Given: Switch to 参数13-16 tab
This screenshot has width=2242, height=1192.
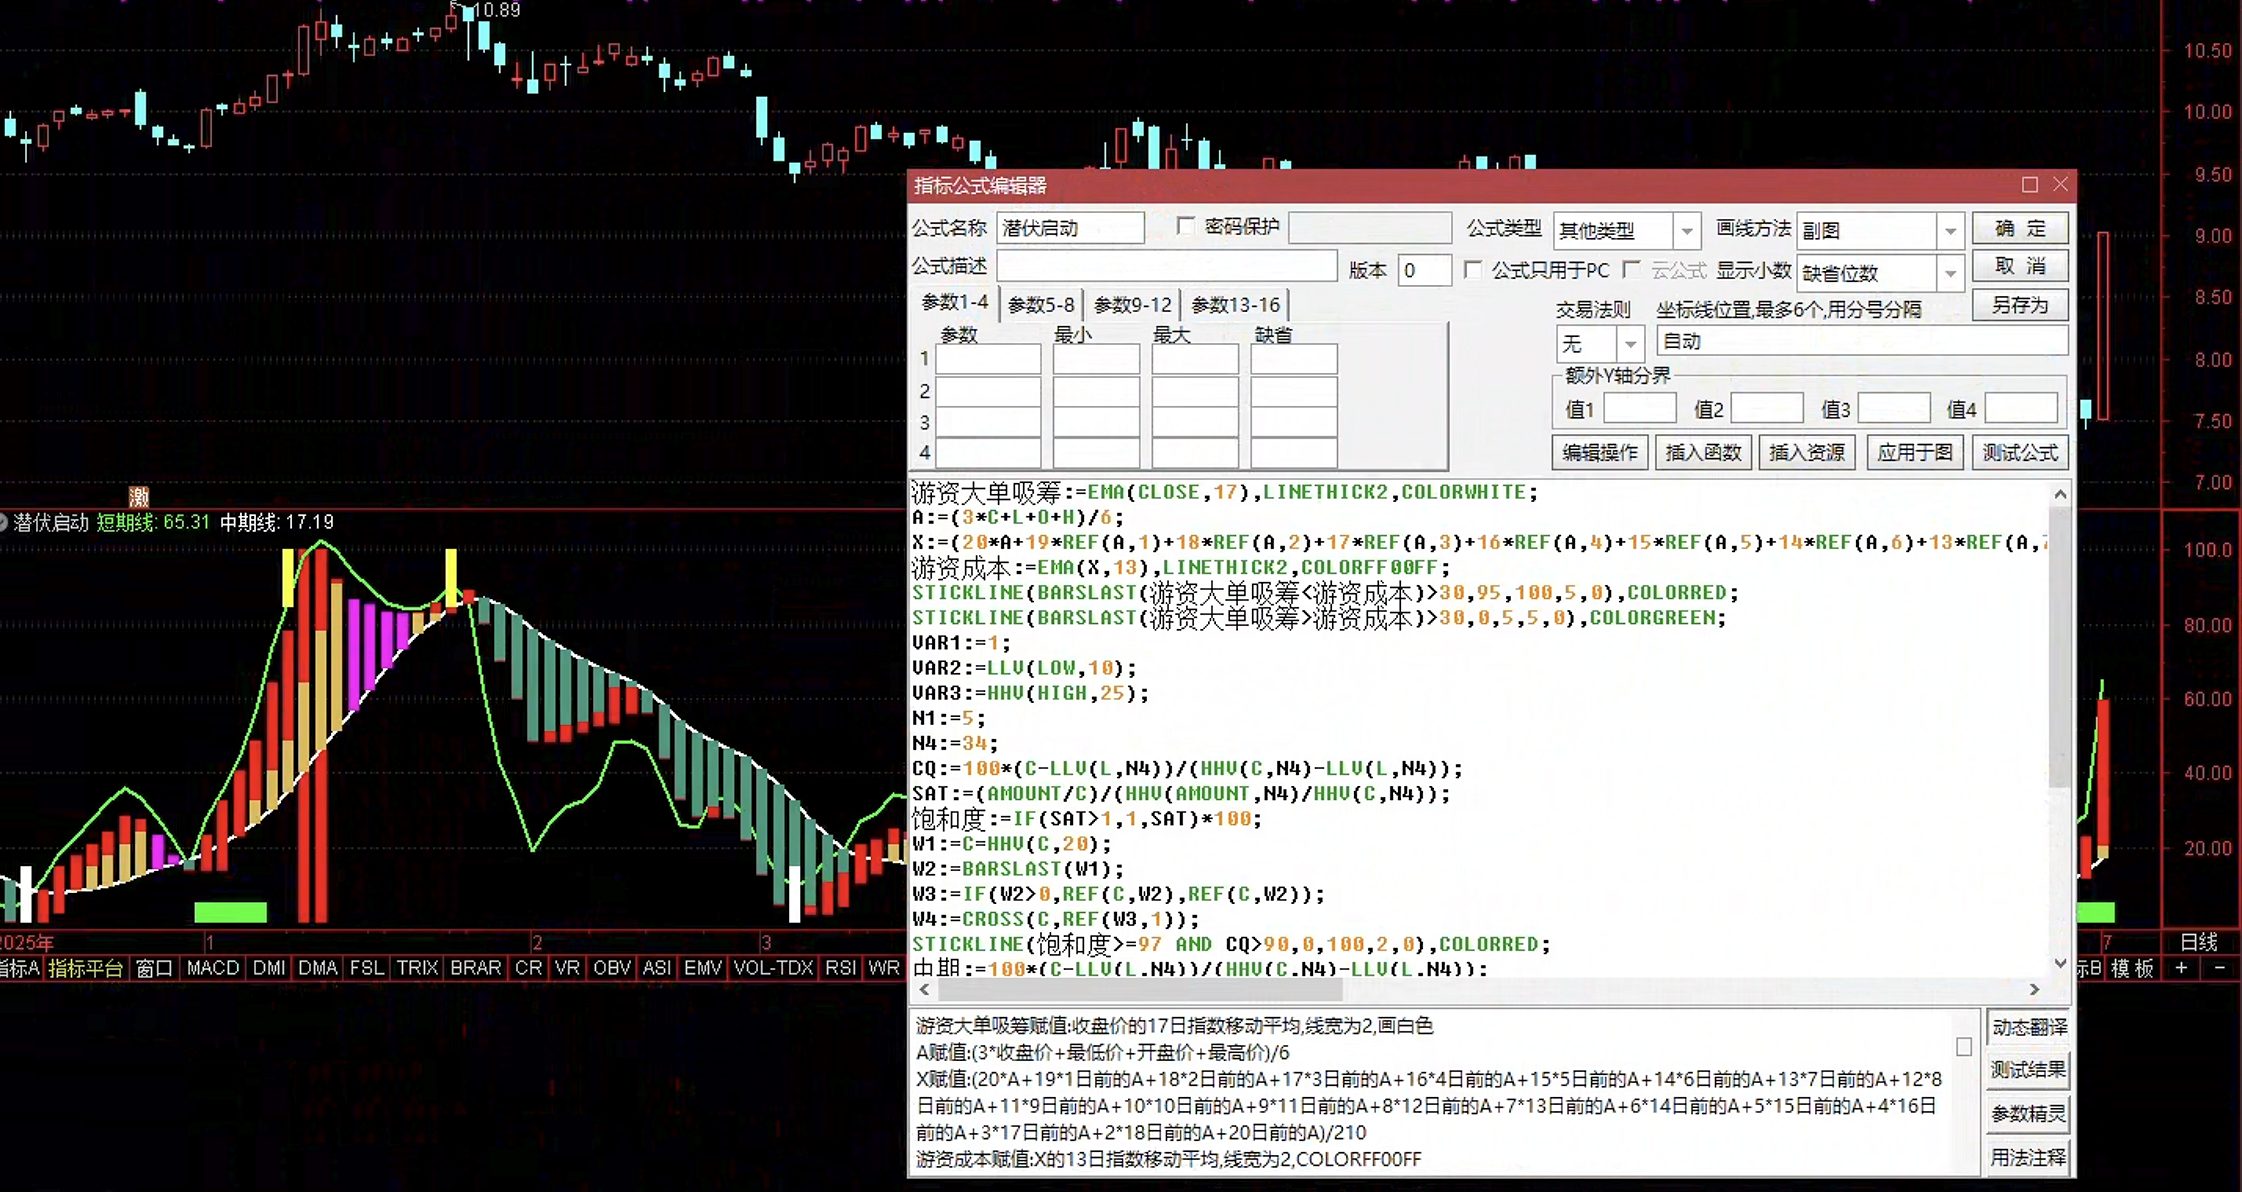Looking at the screenshot, I should [1236, 304].
